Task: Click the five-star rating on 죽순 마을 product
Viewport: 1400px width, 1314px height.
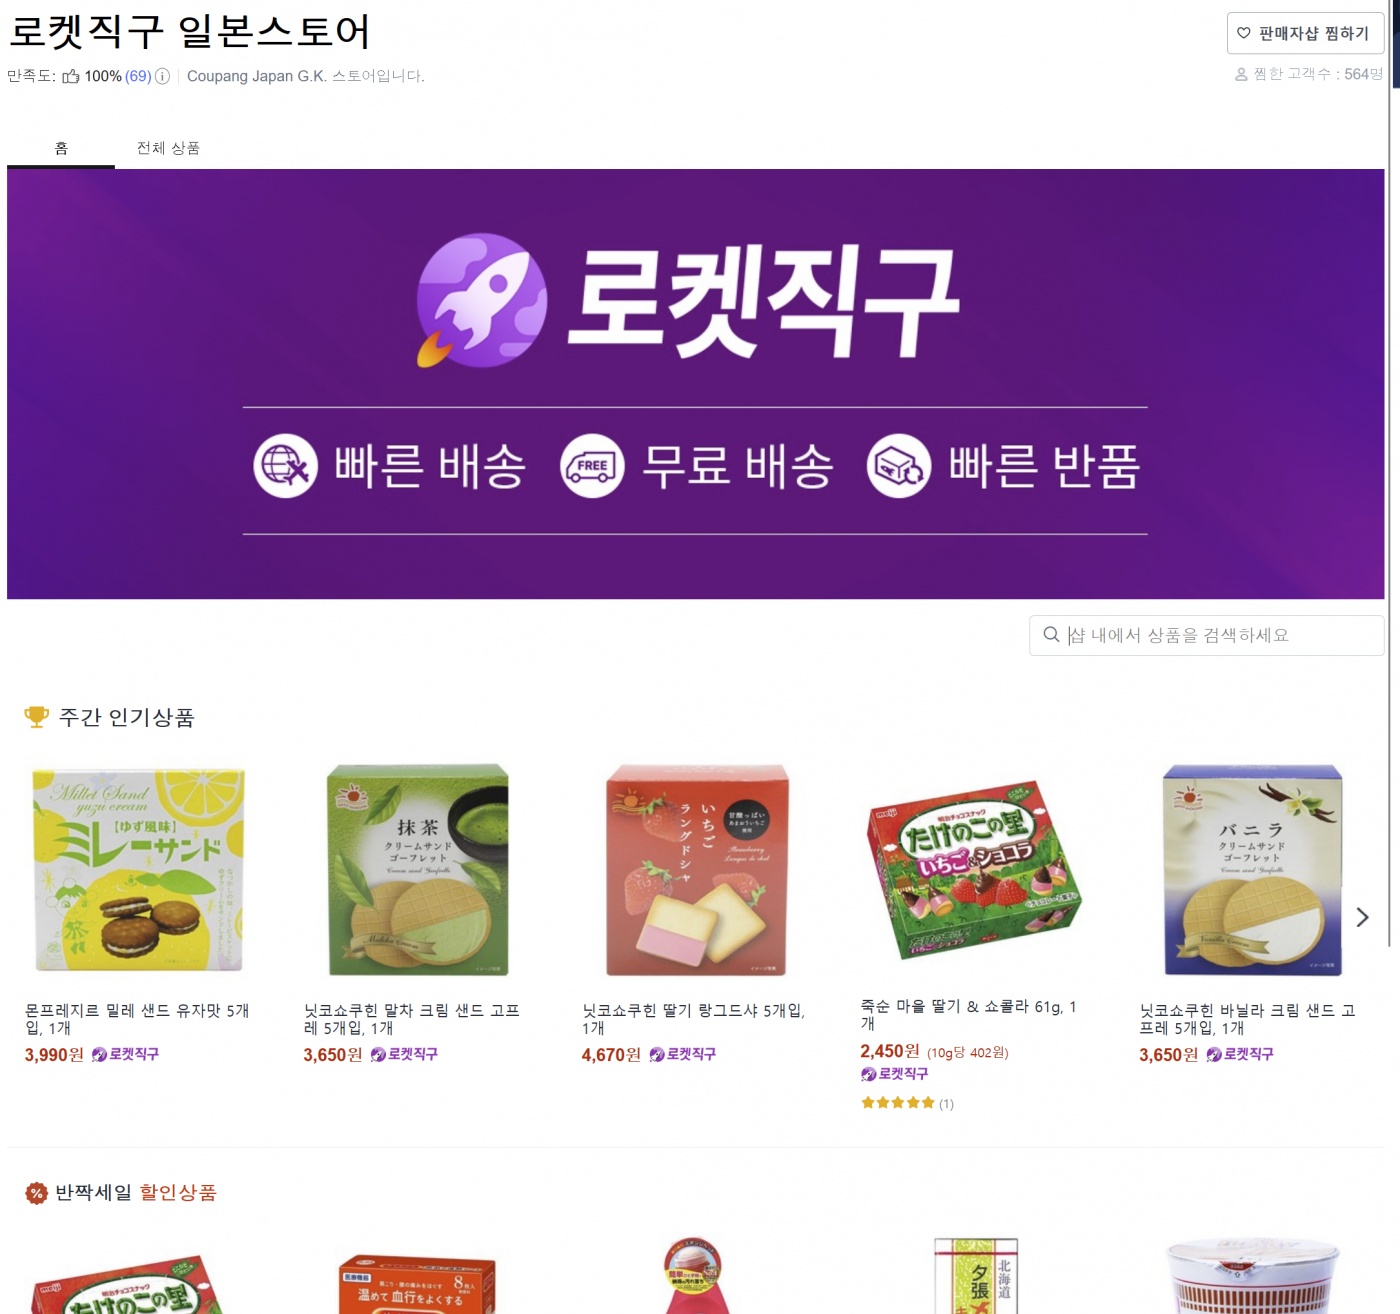Action: [x=898, y=1103]
